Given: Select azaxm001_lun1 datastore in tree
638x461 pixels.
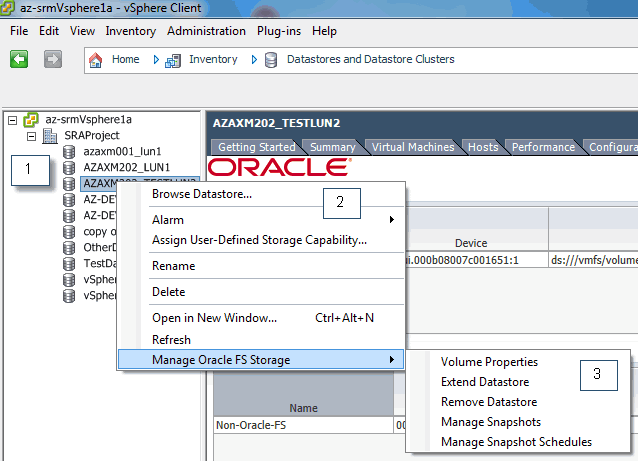Looking at the screenshot, I should pos(122,152).
